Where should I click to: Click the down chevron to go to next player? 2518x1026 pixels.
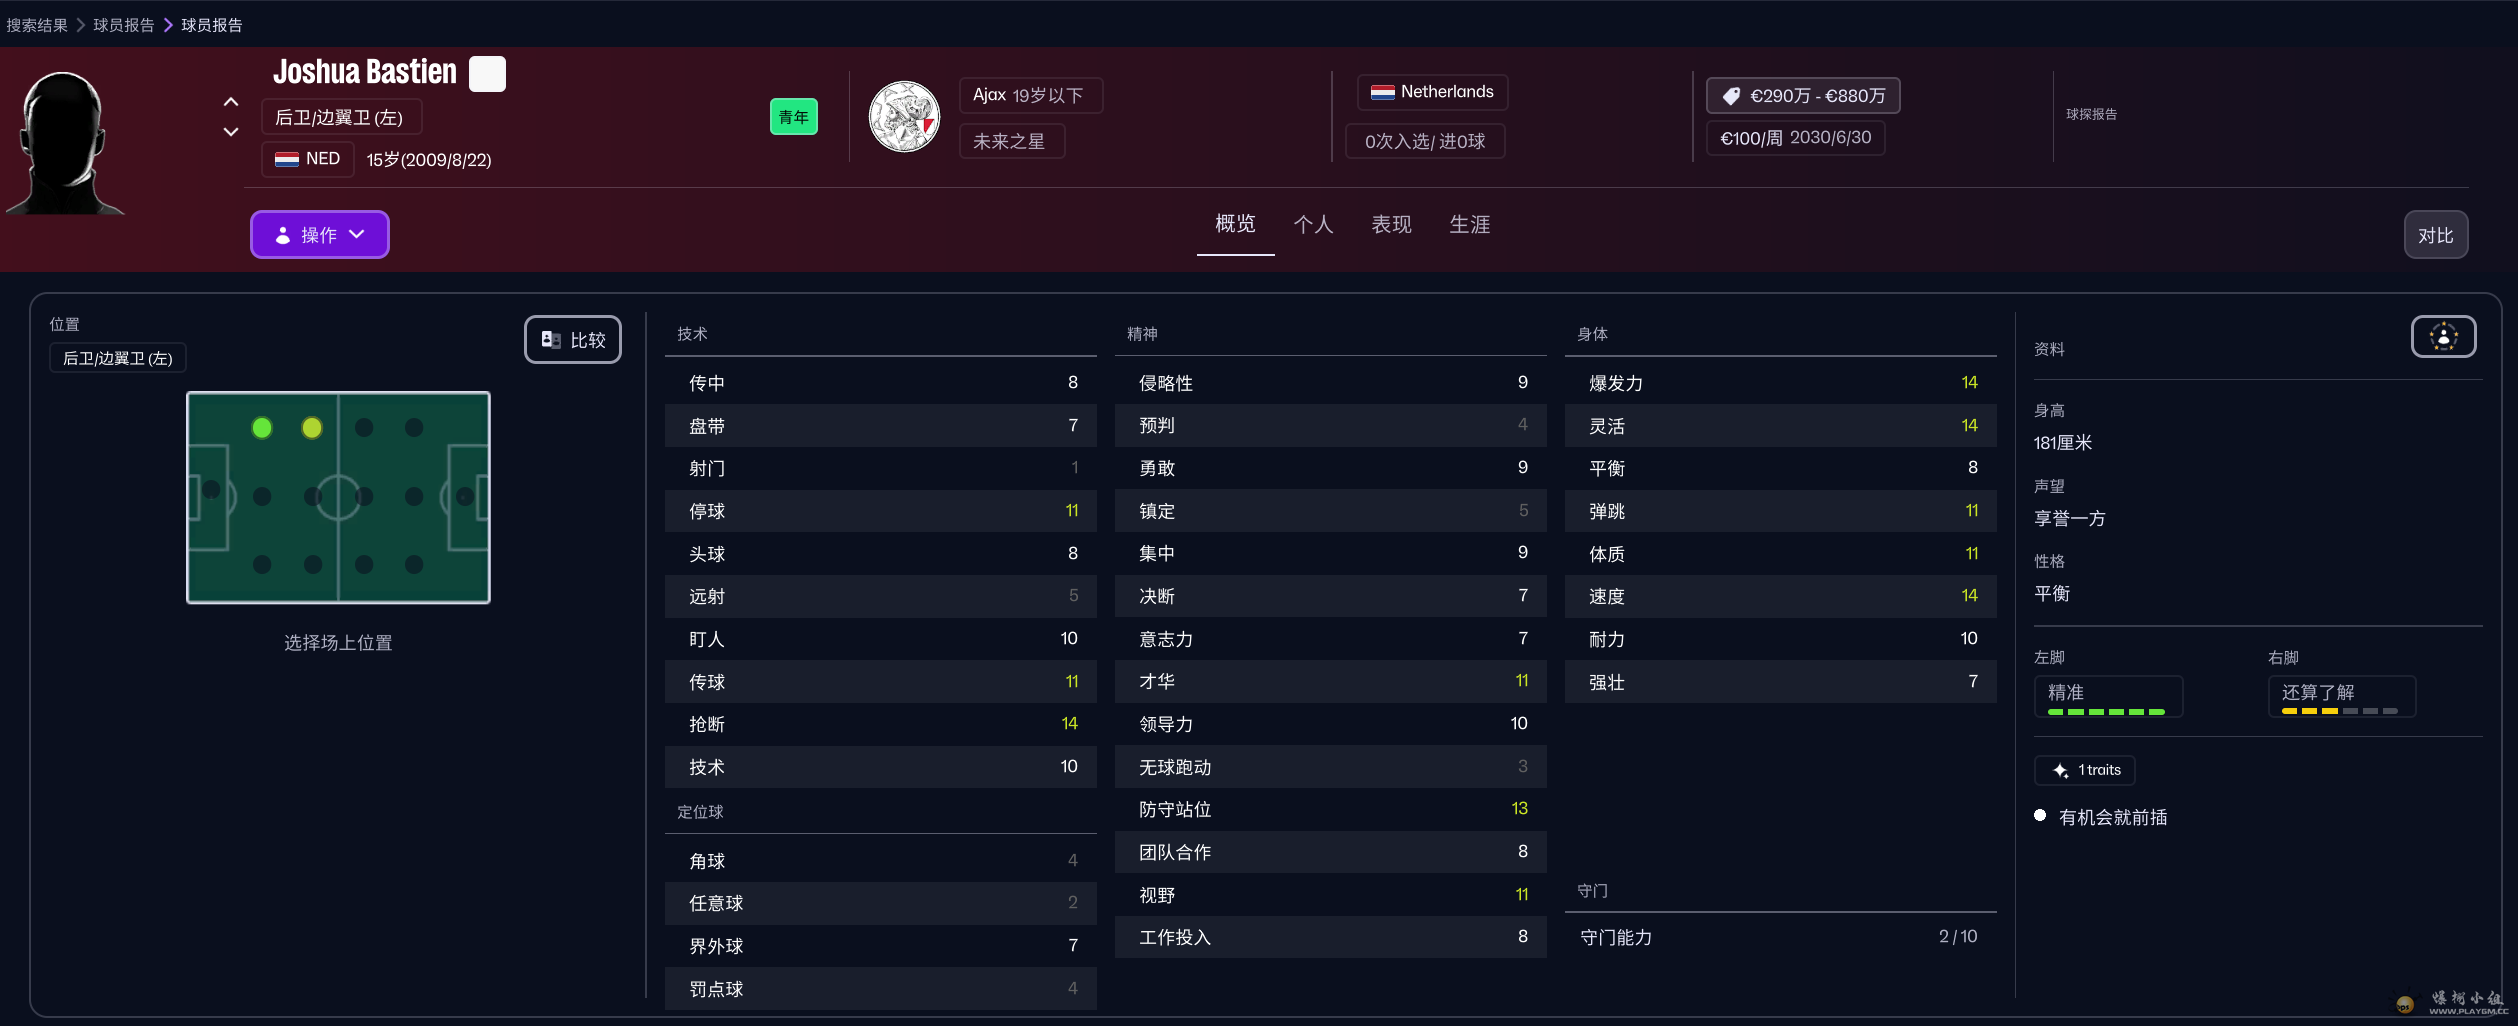pyautogui.click(x=230, y=131)
